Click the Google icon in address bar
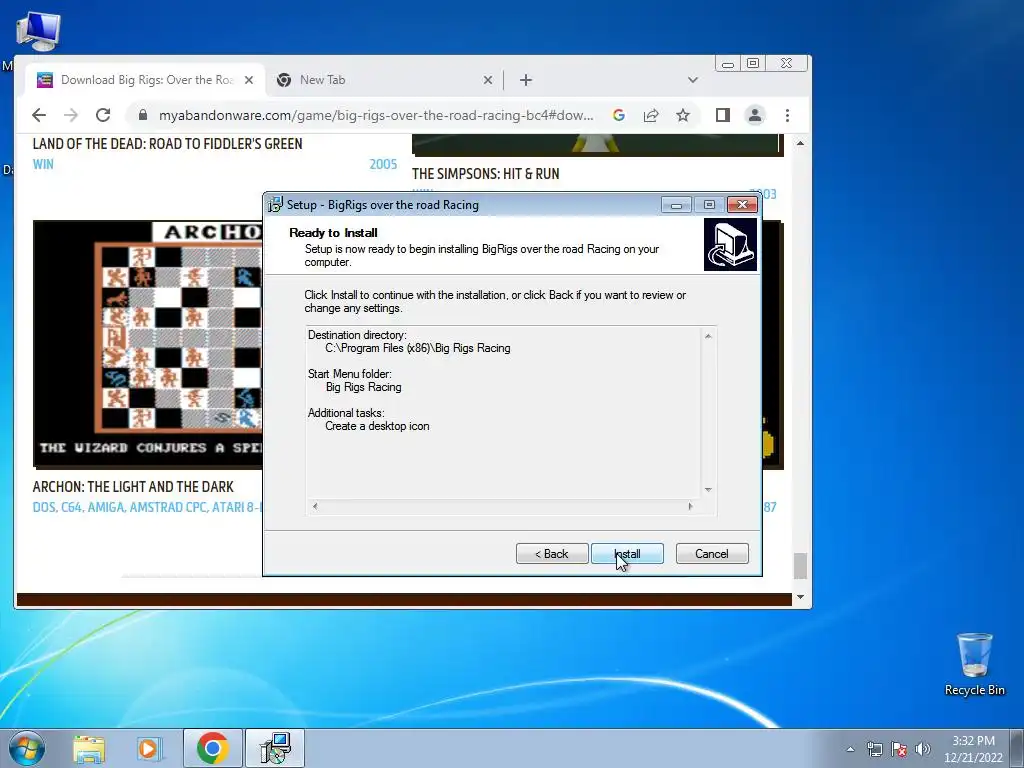Screen dimensions: 1024x768 point(618,116)
